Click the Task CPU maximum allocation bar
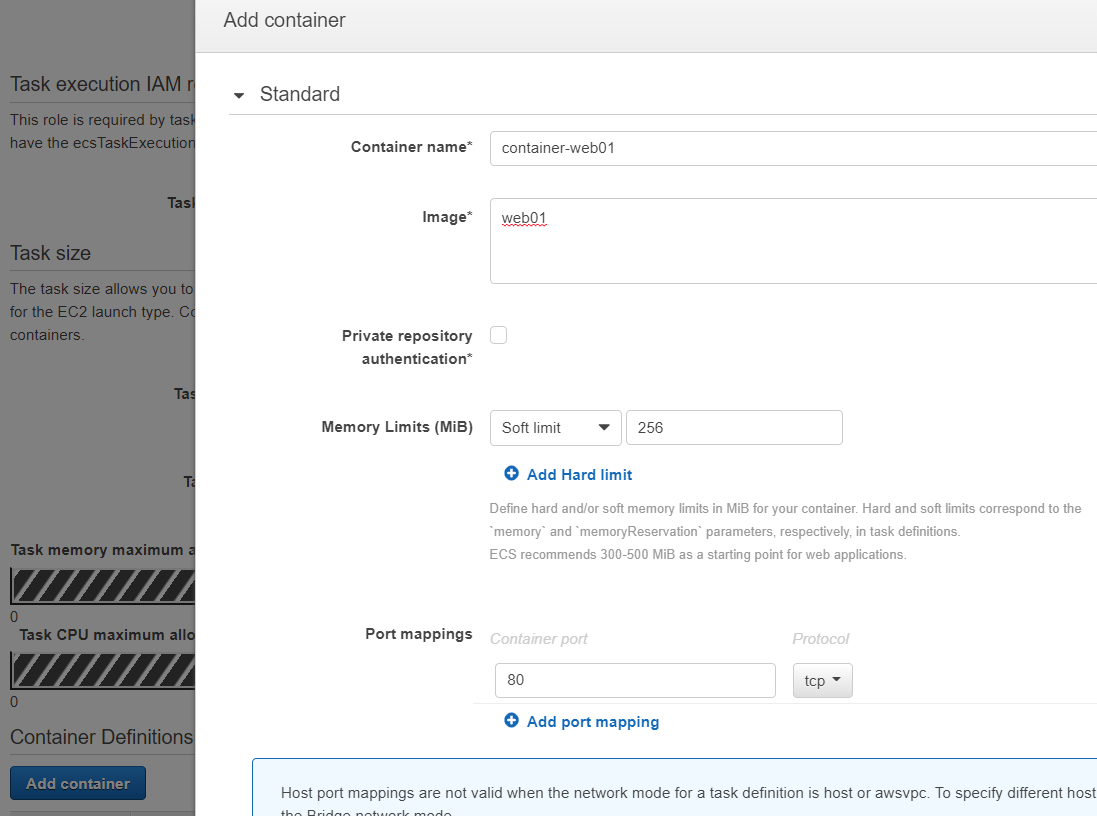Viewport: 1097px width, 816px height. click(x=102, y=669)
